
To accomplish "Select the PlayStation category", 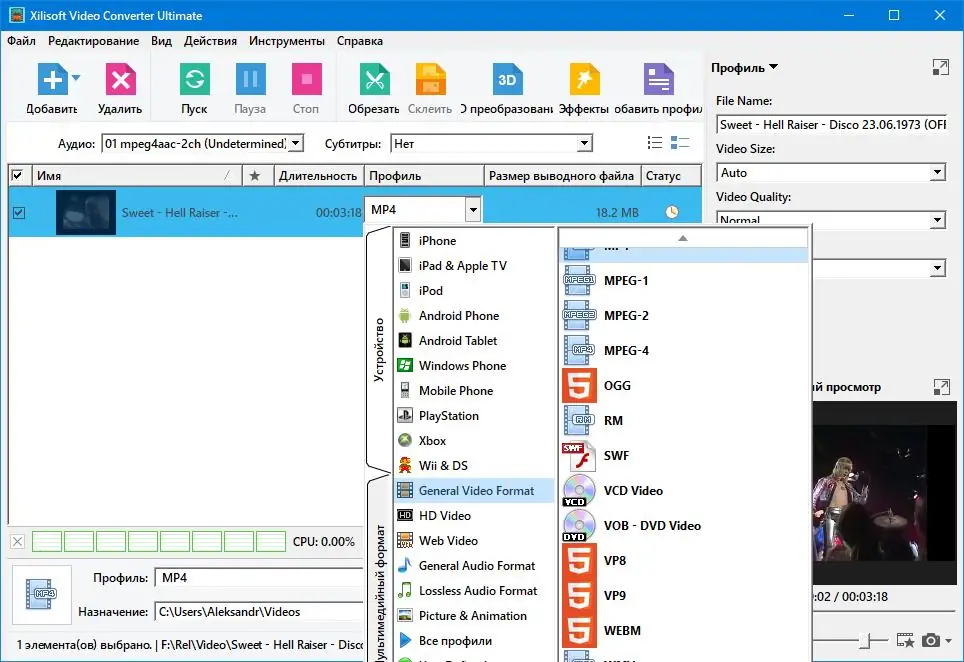I will coord(474,416).
